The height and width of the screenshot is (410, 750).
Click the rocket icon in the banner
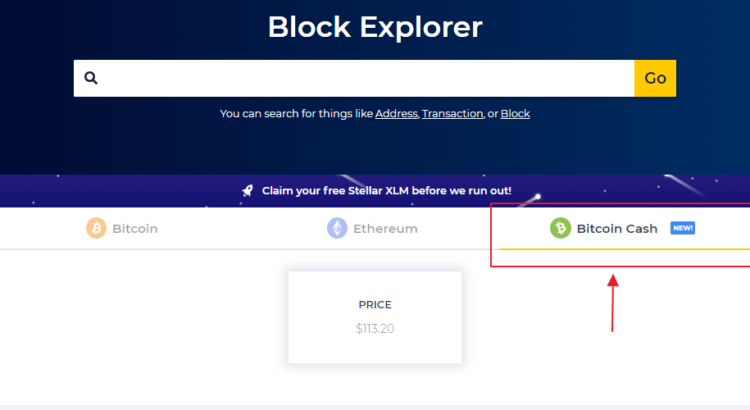(x=247, y=190)
